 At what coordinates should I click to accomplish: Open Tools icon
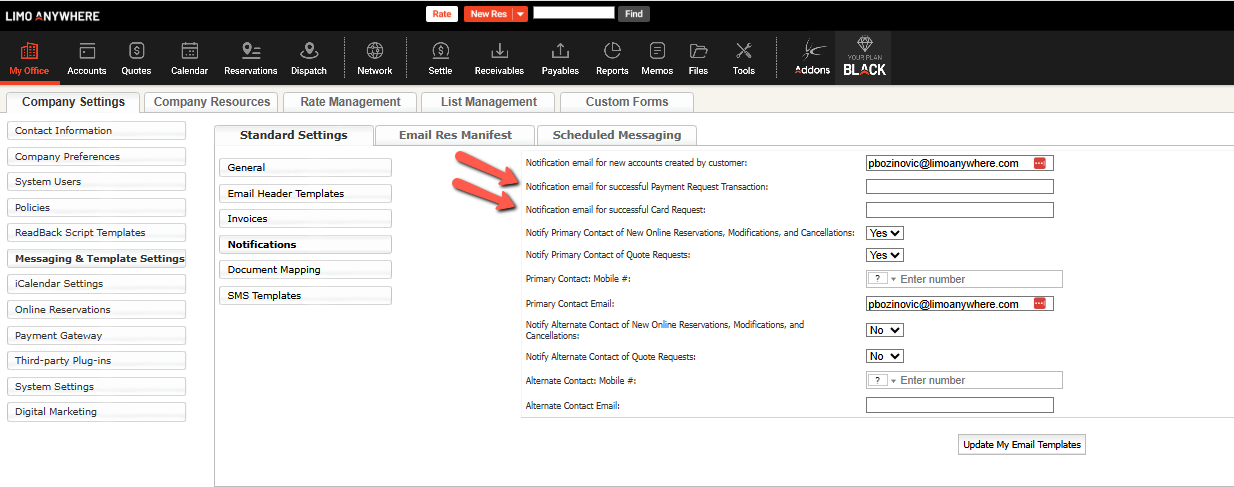click(743, 58)
